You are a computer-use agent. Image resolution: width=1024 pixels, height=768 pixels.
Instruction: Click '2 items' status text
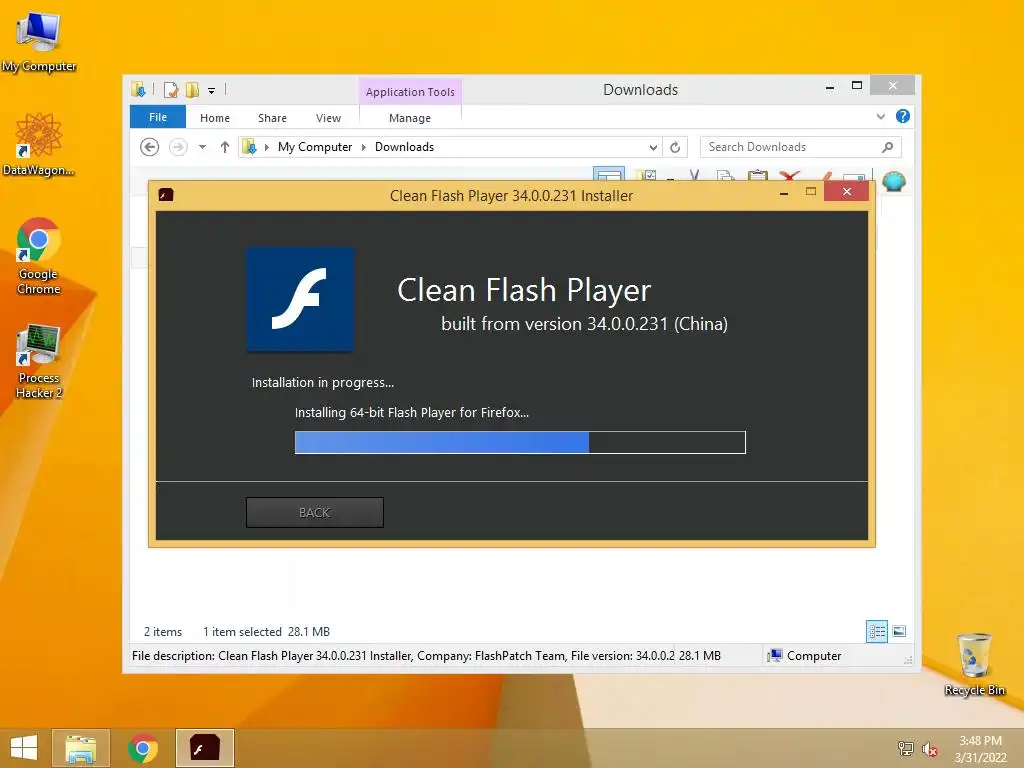pyautogui.click(x=163, y=632)
